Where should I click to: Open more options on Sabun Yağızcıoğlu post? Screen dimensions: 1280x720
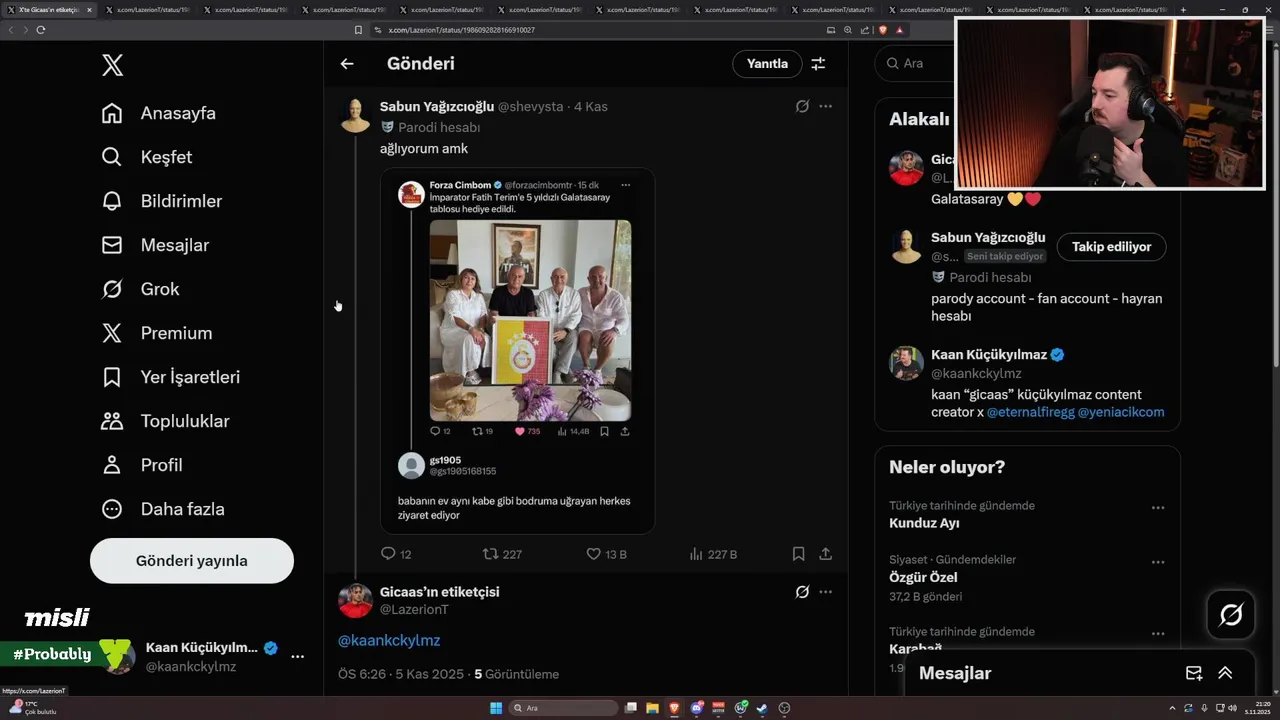click(x=825, y=106)
